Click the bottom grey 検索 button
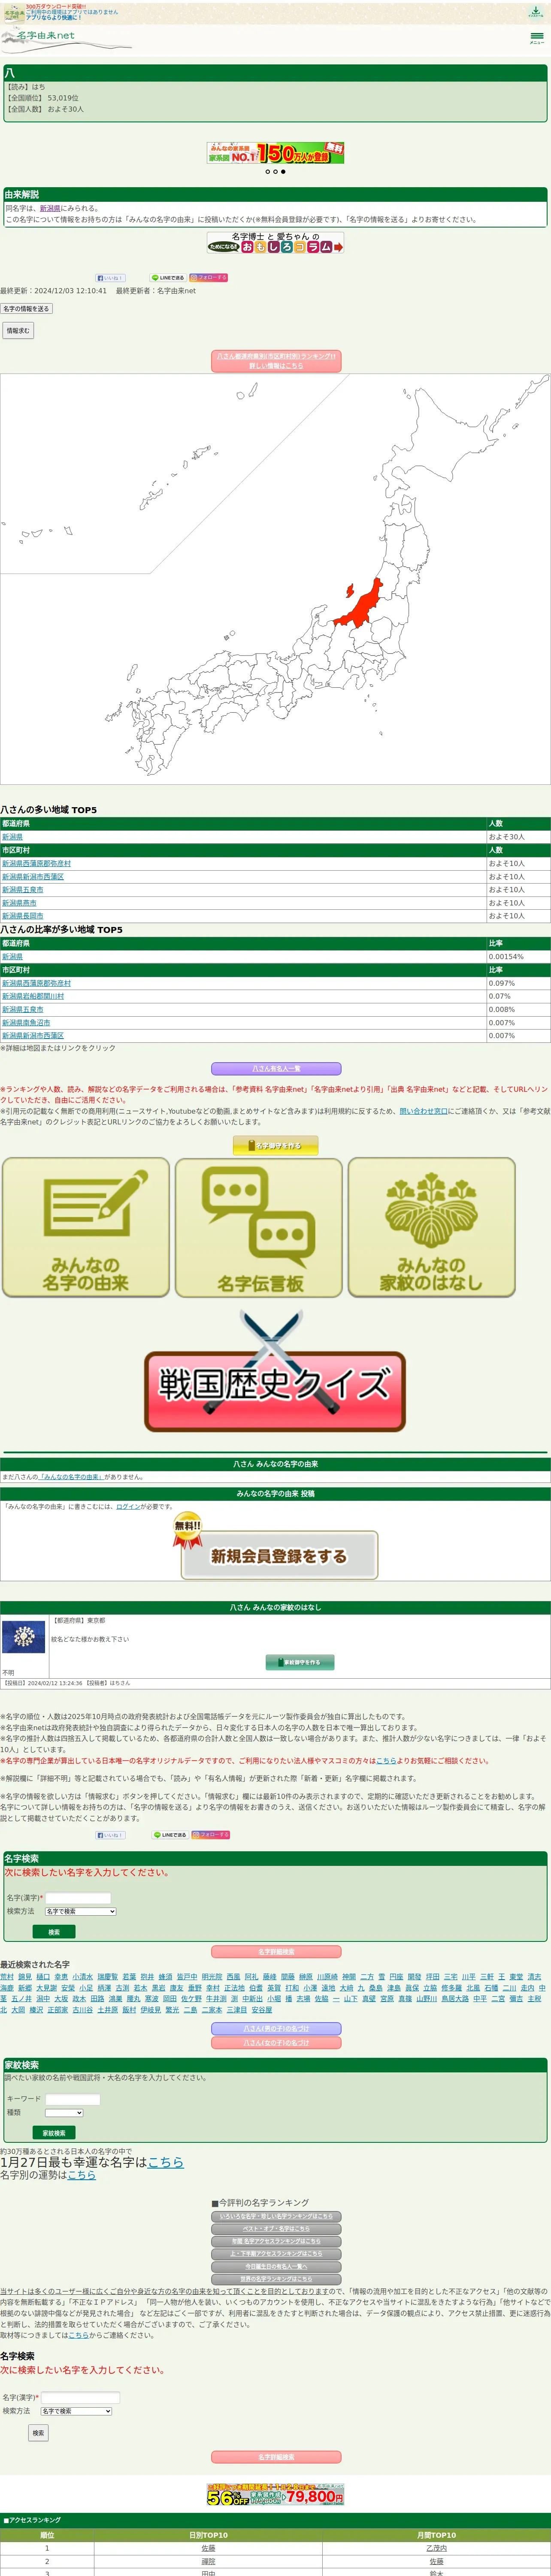This screenshot has width=551, height=2576. [x=38, y=2433]
